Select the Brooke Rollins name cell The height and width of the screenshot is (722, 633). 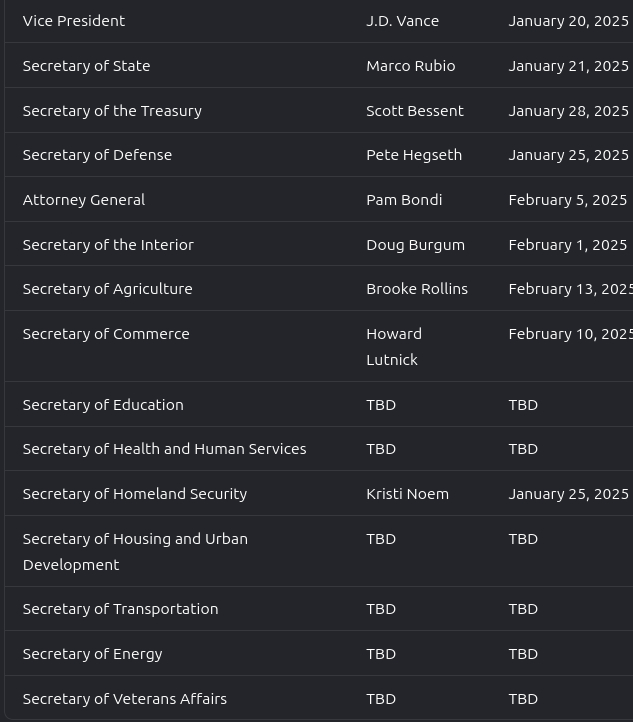tap(416, 289)
